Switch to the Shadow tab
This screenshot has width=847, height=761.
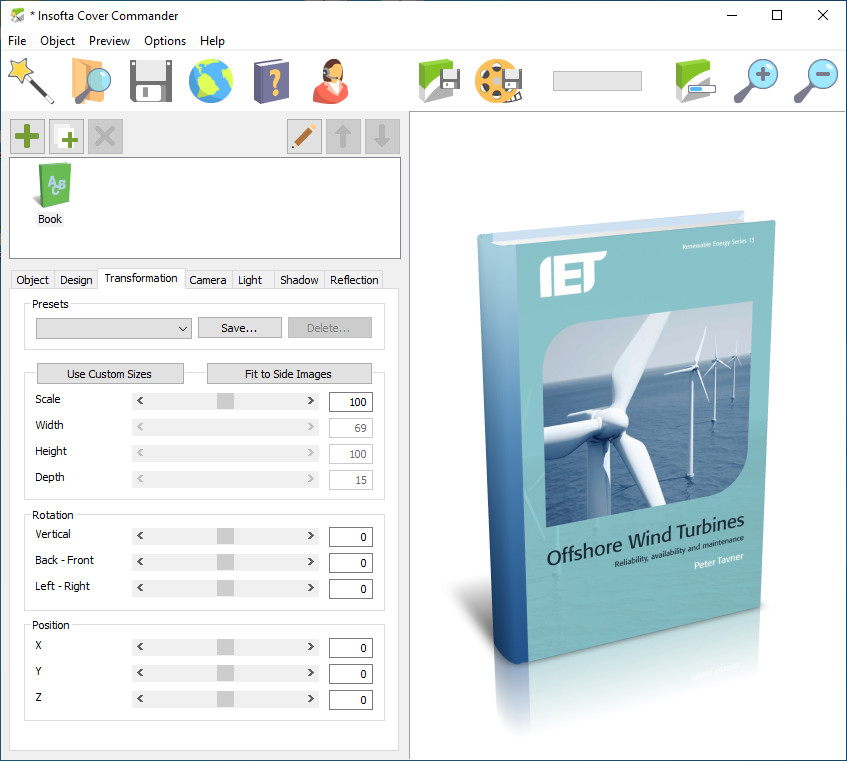click(299, 280)
